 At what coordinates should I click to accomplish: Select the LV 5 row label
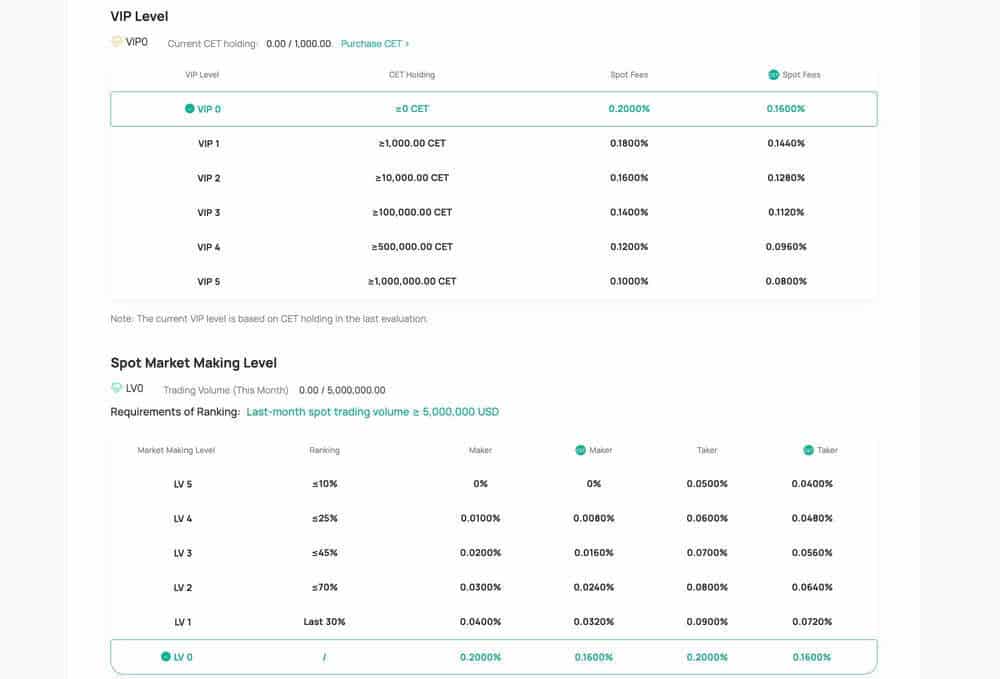183,484
